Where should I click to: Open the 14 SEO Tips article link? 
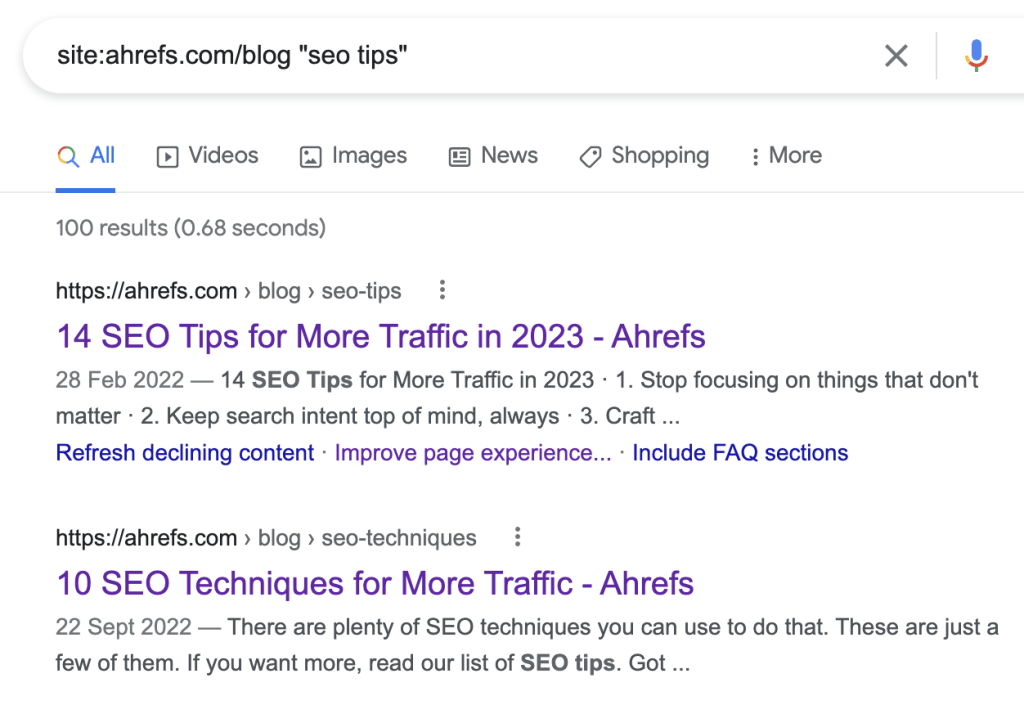tap(380, 337)
